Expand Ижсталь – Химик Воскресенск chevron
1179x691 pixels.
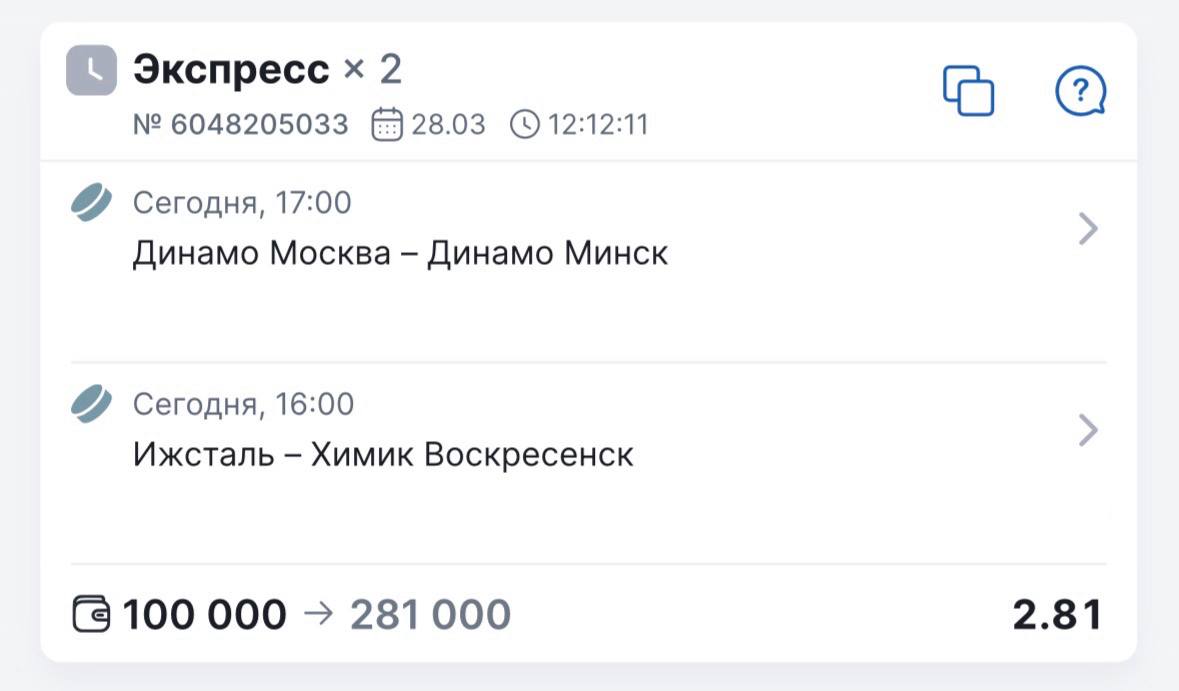(1088, 431)
